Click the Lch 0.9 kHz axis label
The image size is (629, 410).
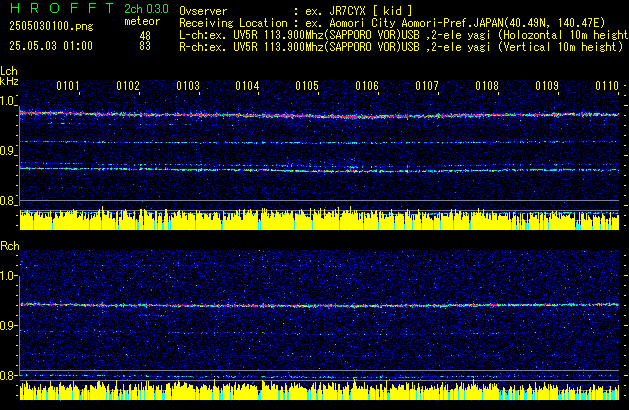8,151
